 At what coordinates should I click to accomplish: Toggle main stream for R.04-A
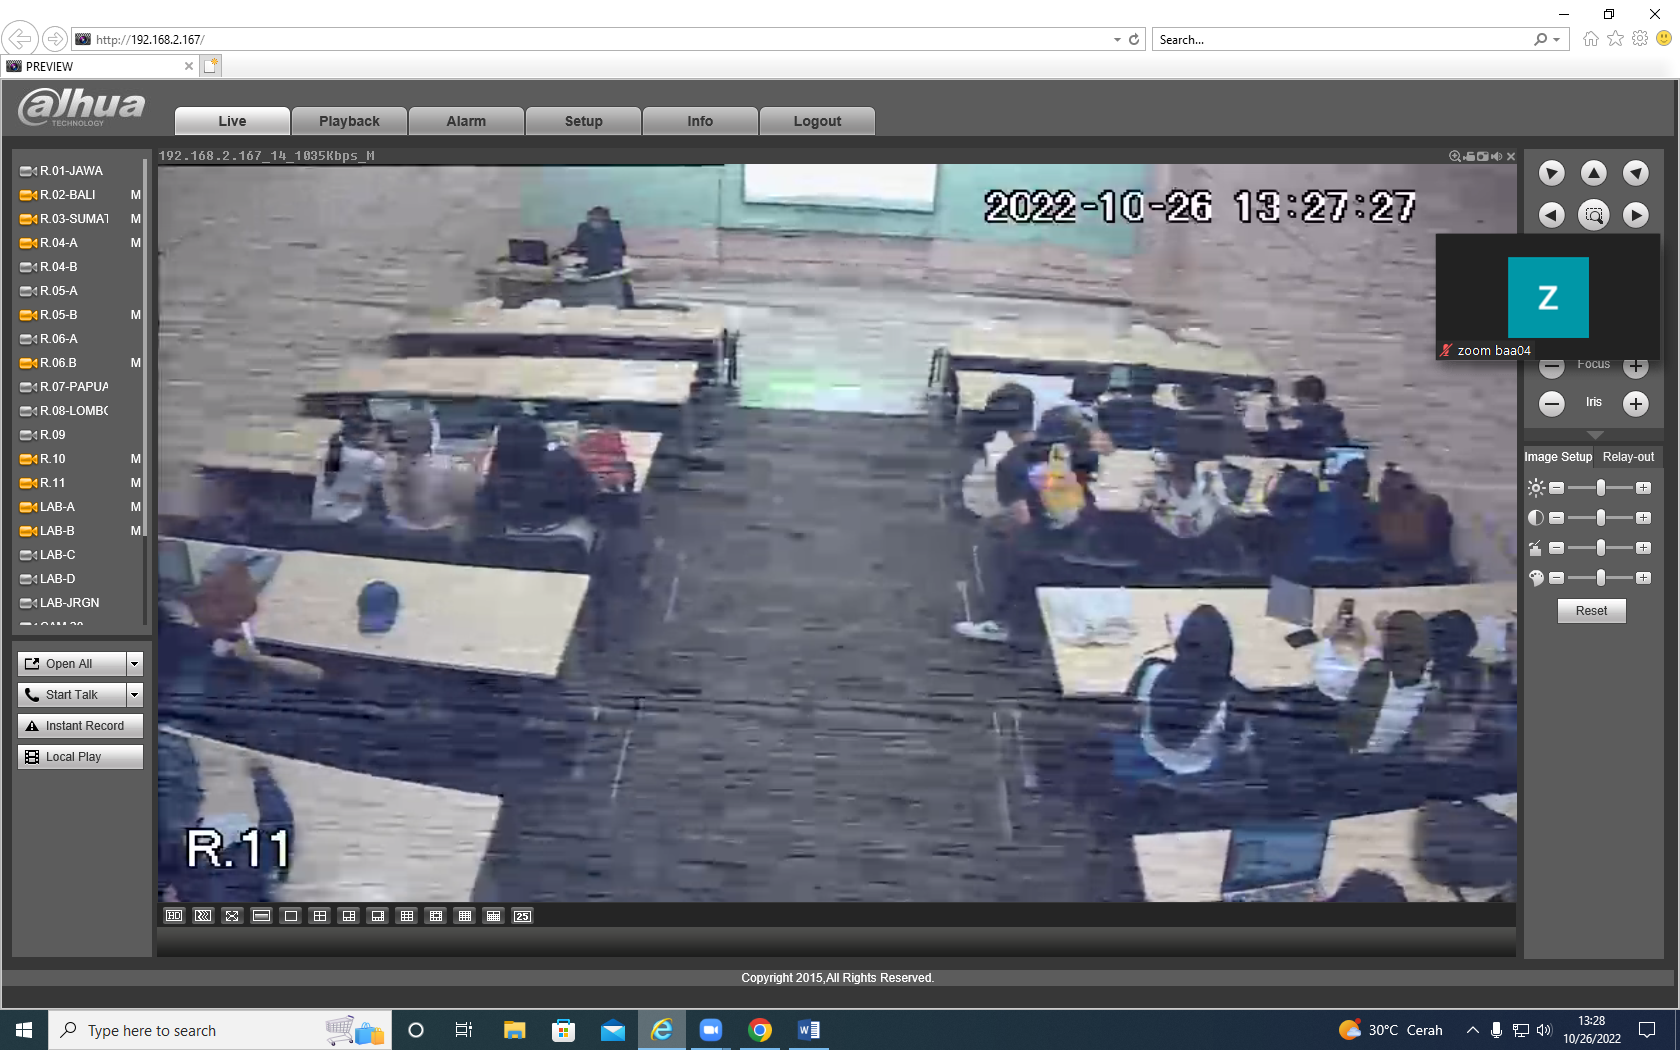[x=135, y=243]
